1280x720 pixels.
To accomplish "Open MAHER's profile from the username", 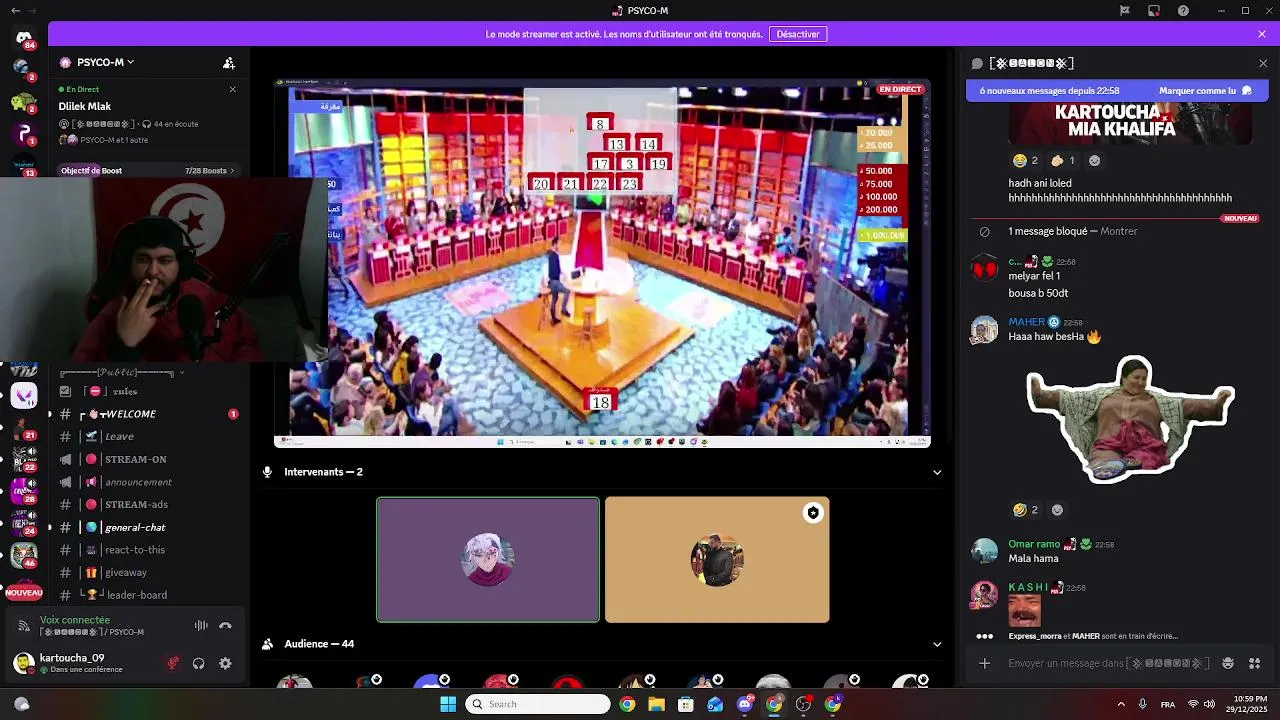I will coord(1026,322).
